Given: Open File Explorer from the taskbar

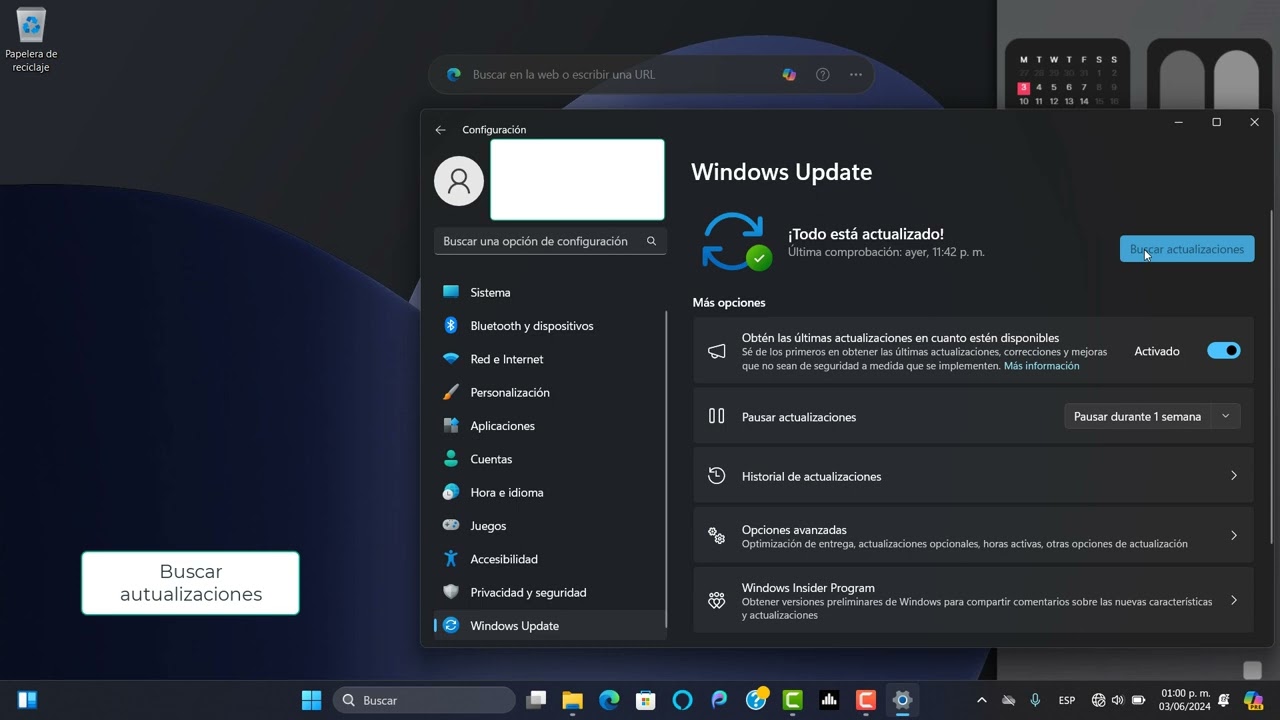Looking at the screenshot, I should 572,700.
